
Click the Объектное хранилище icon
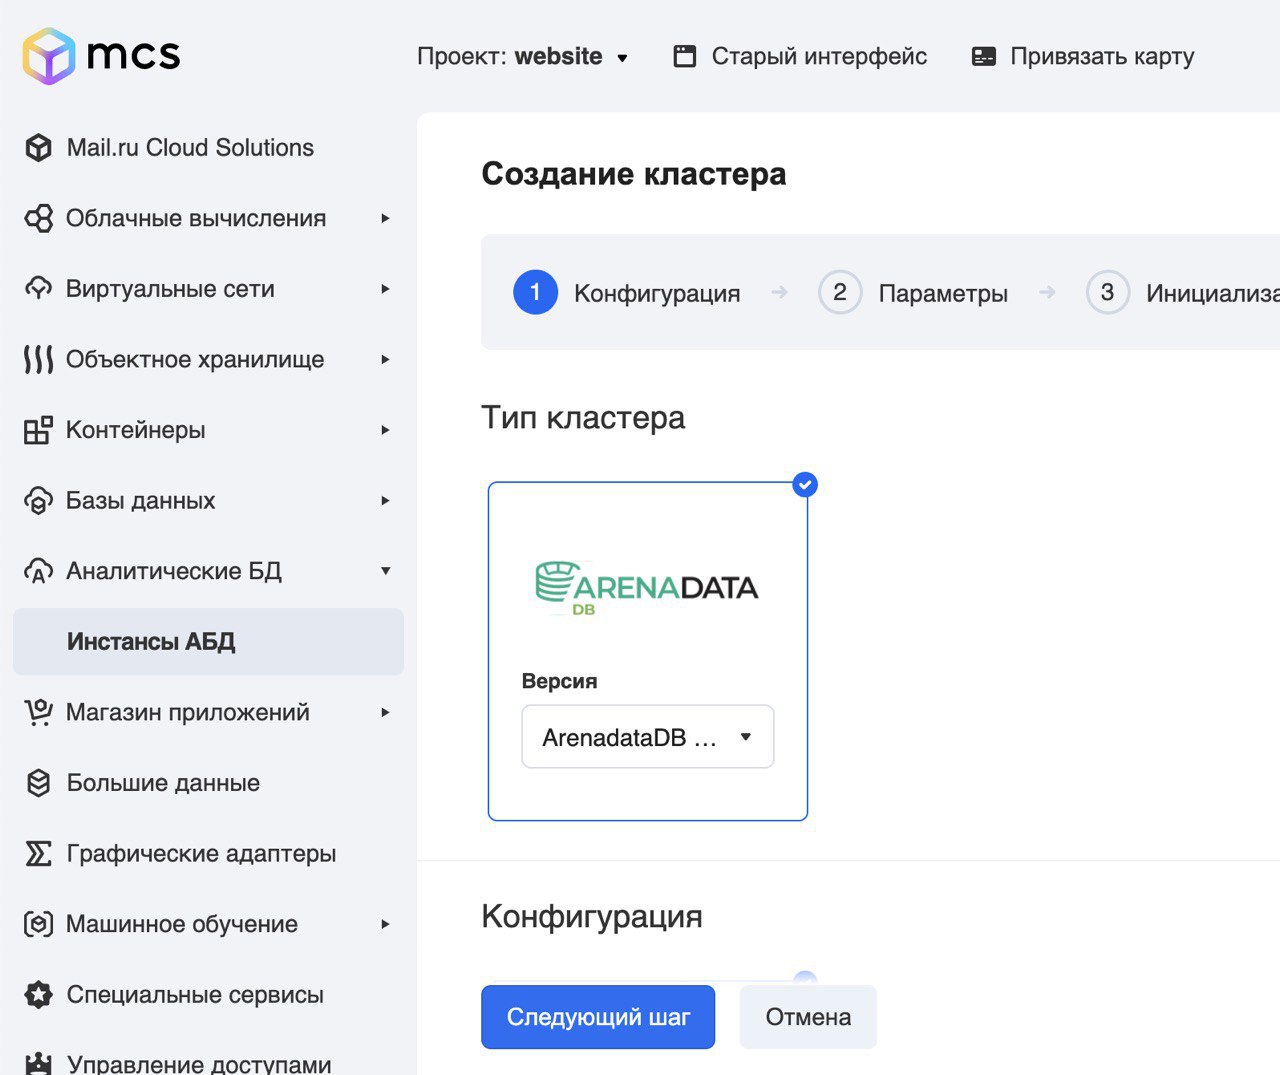[38, 359]
